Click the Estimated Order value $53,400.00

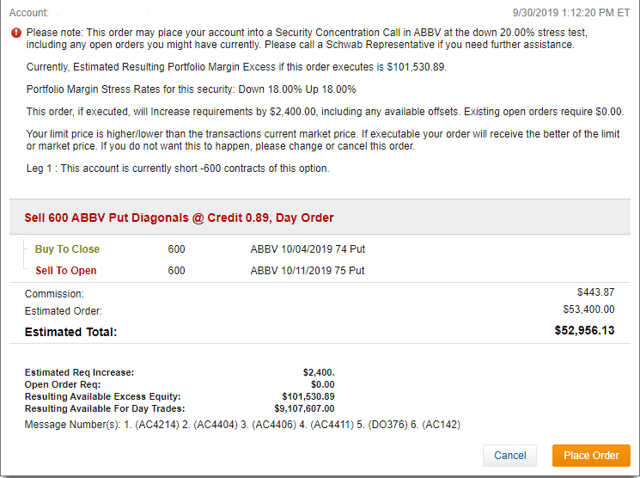click(x=589, y=309)
